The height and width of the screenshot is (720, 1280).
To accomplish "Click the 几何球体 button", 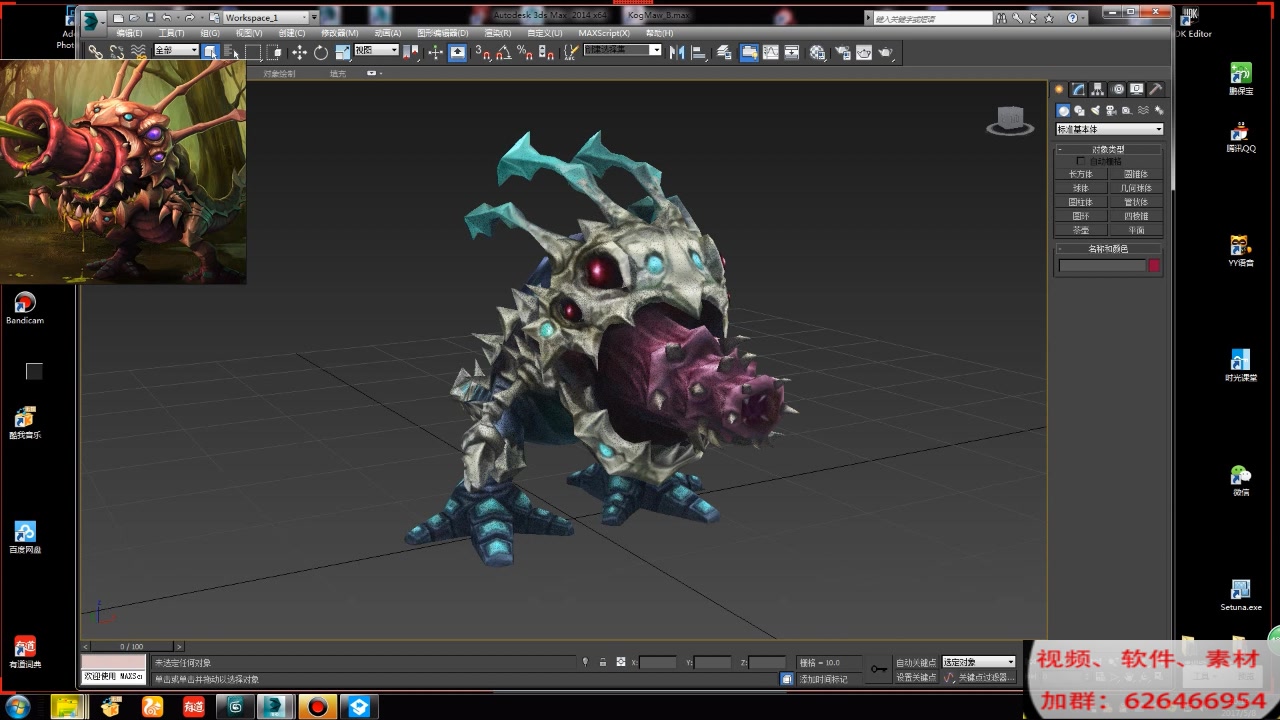I will (x=1136, y=188).
